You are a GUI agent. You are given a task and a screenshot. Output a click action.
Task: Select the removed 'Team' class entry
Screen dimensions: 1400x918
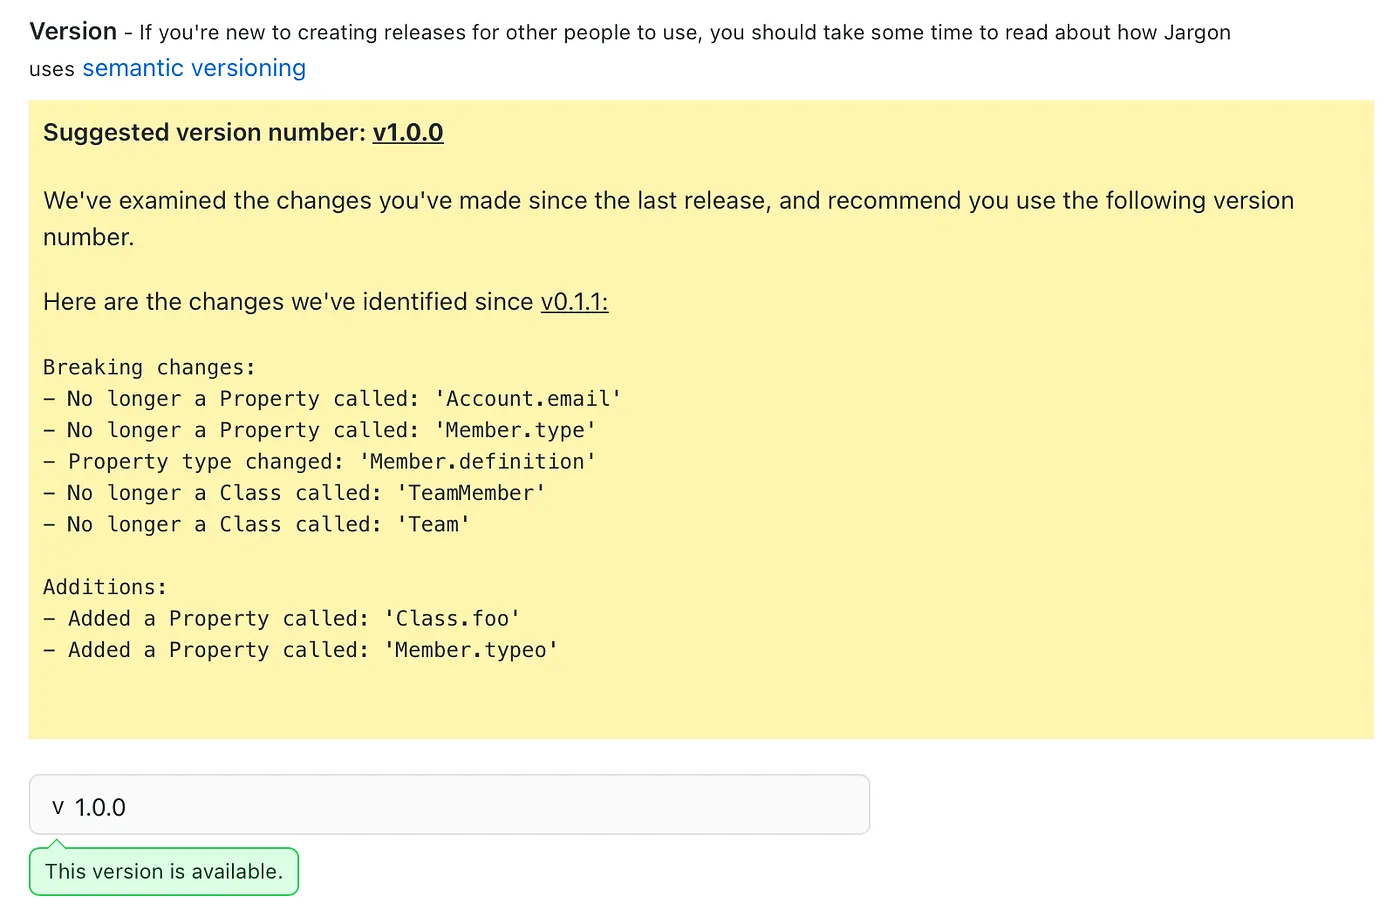click(257, 524)
